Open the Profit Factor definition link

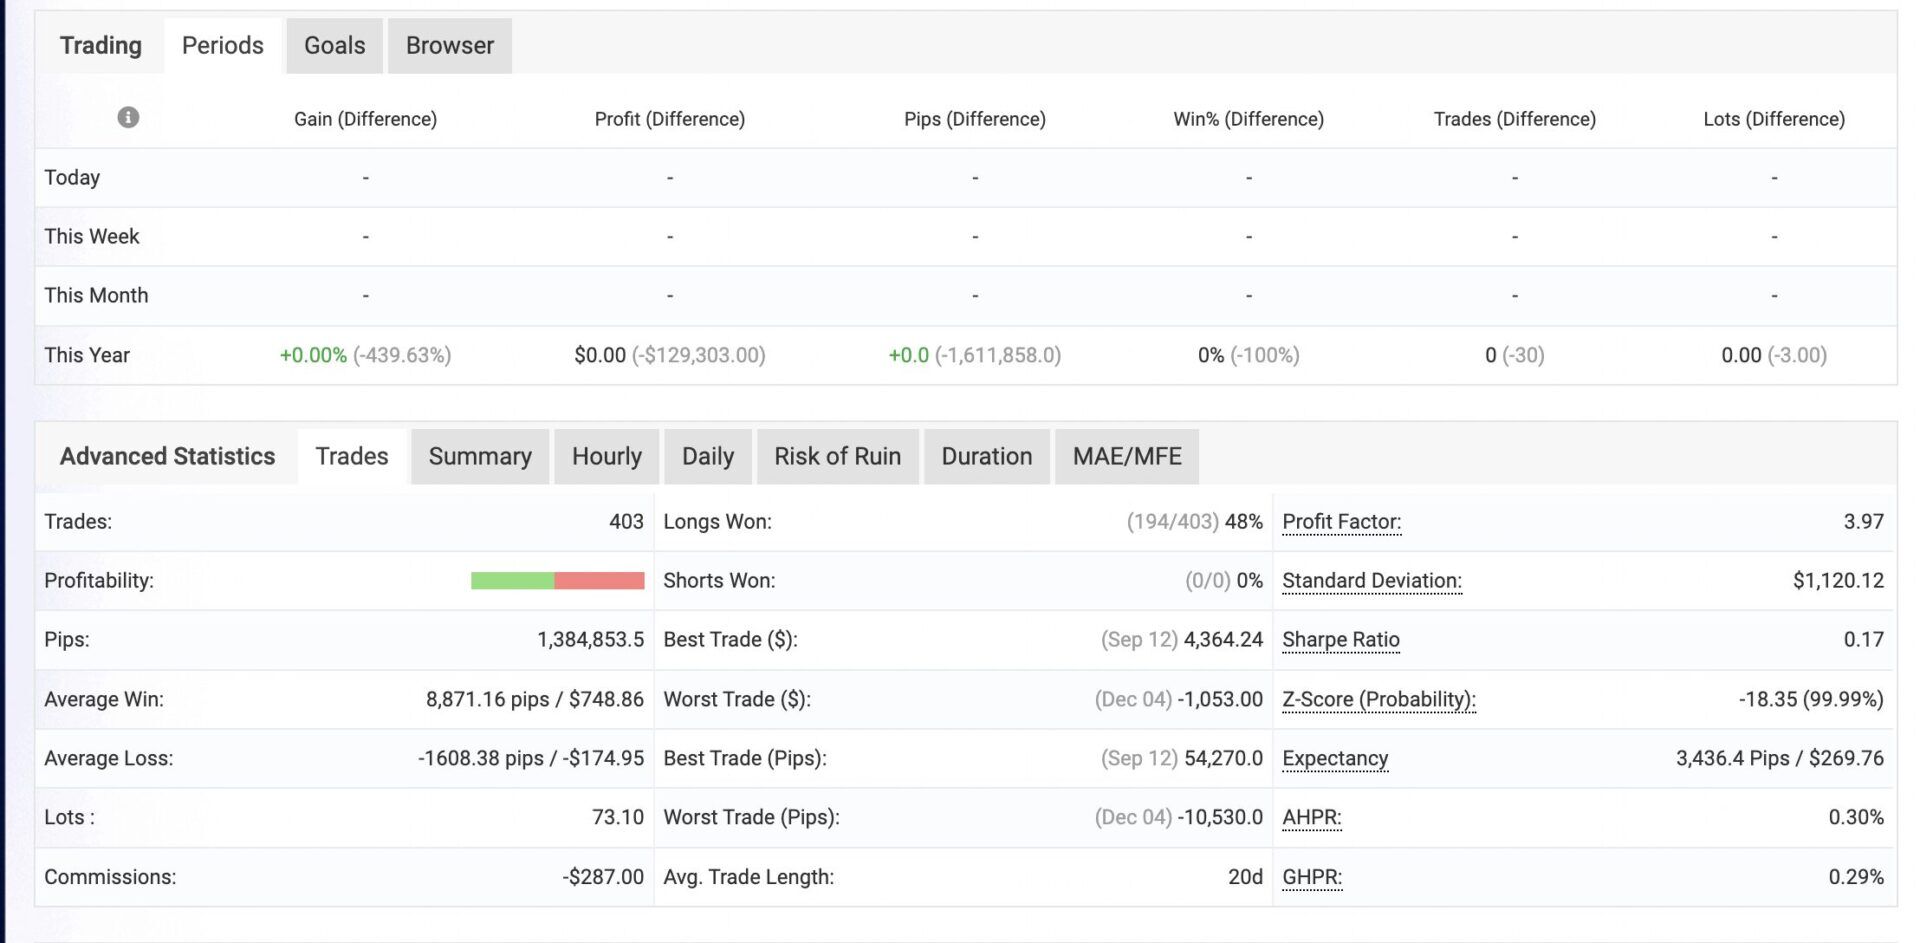1340,521
